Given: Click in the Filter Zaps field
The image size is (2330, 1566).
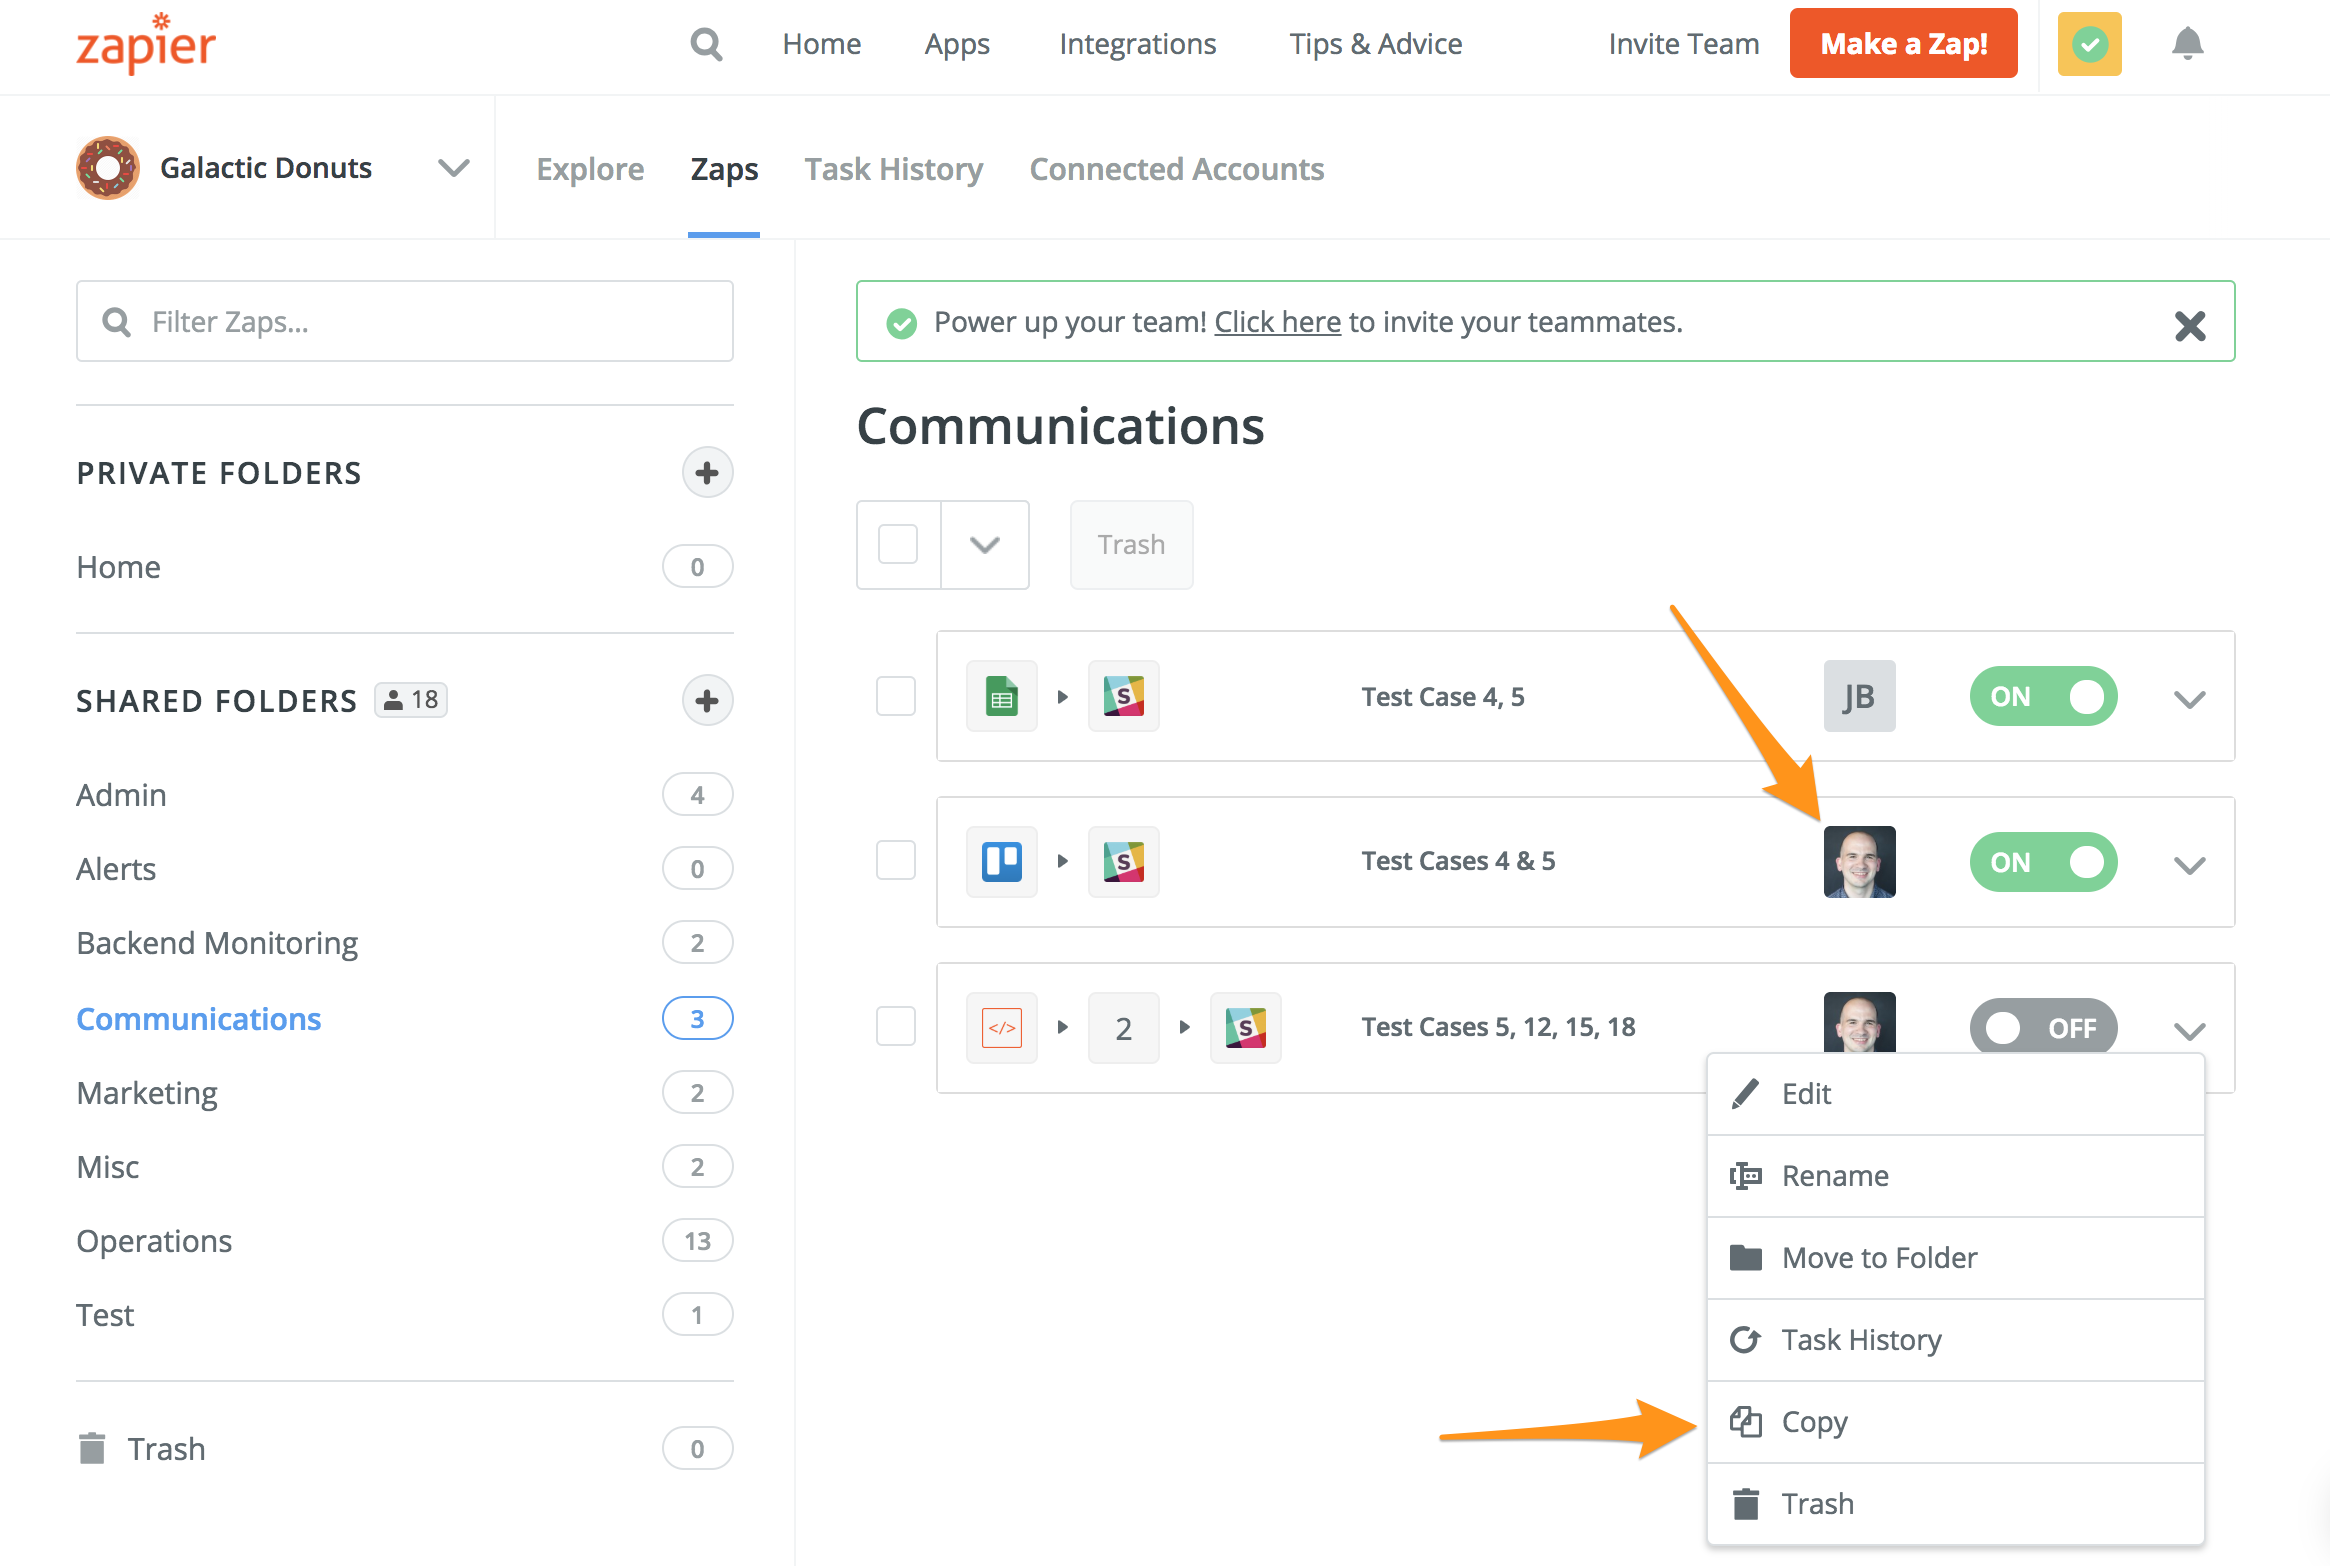Looking at the screenshot, I should point(404,320).
